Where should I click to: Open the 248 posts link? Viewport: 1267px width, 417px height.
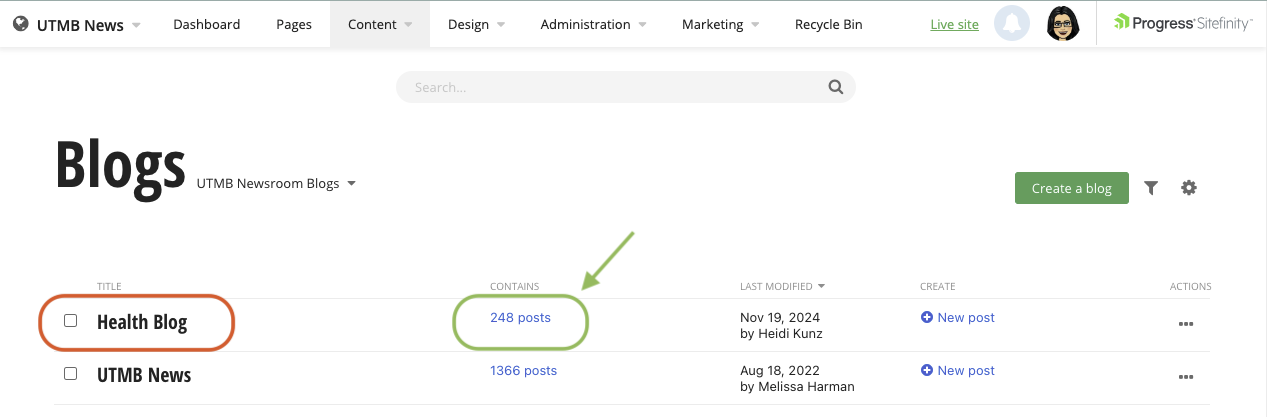520,318
